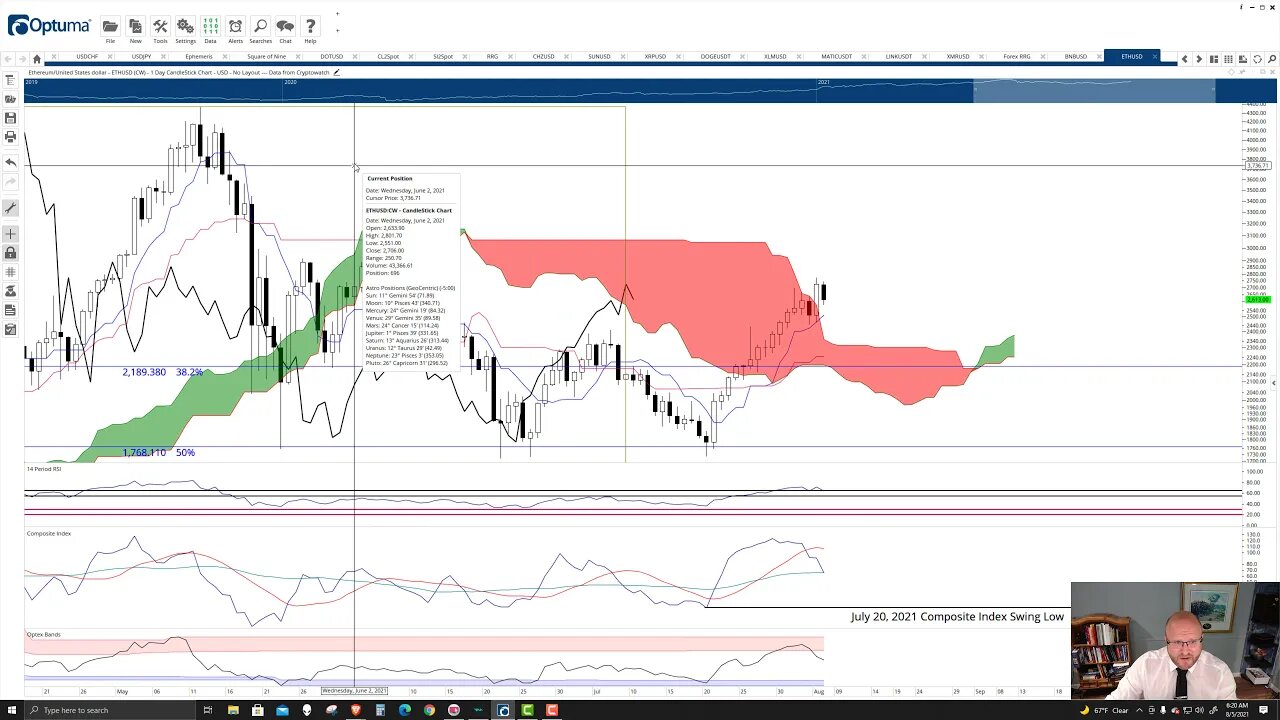This screenshot has width=1280, height=720.
Task: Toggle the grid icon in left sidebar
Action: [10, 272]
